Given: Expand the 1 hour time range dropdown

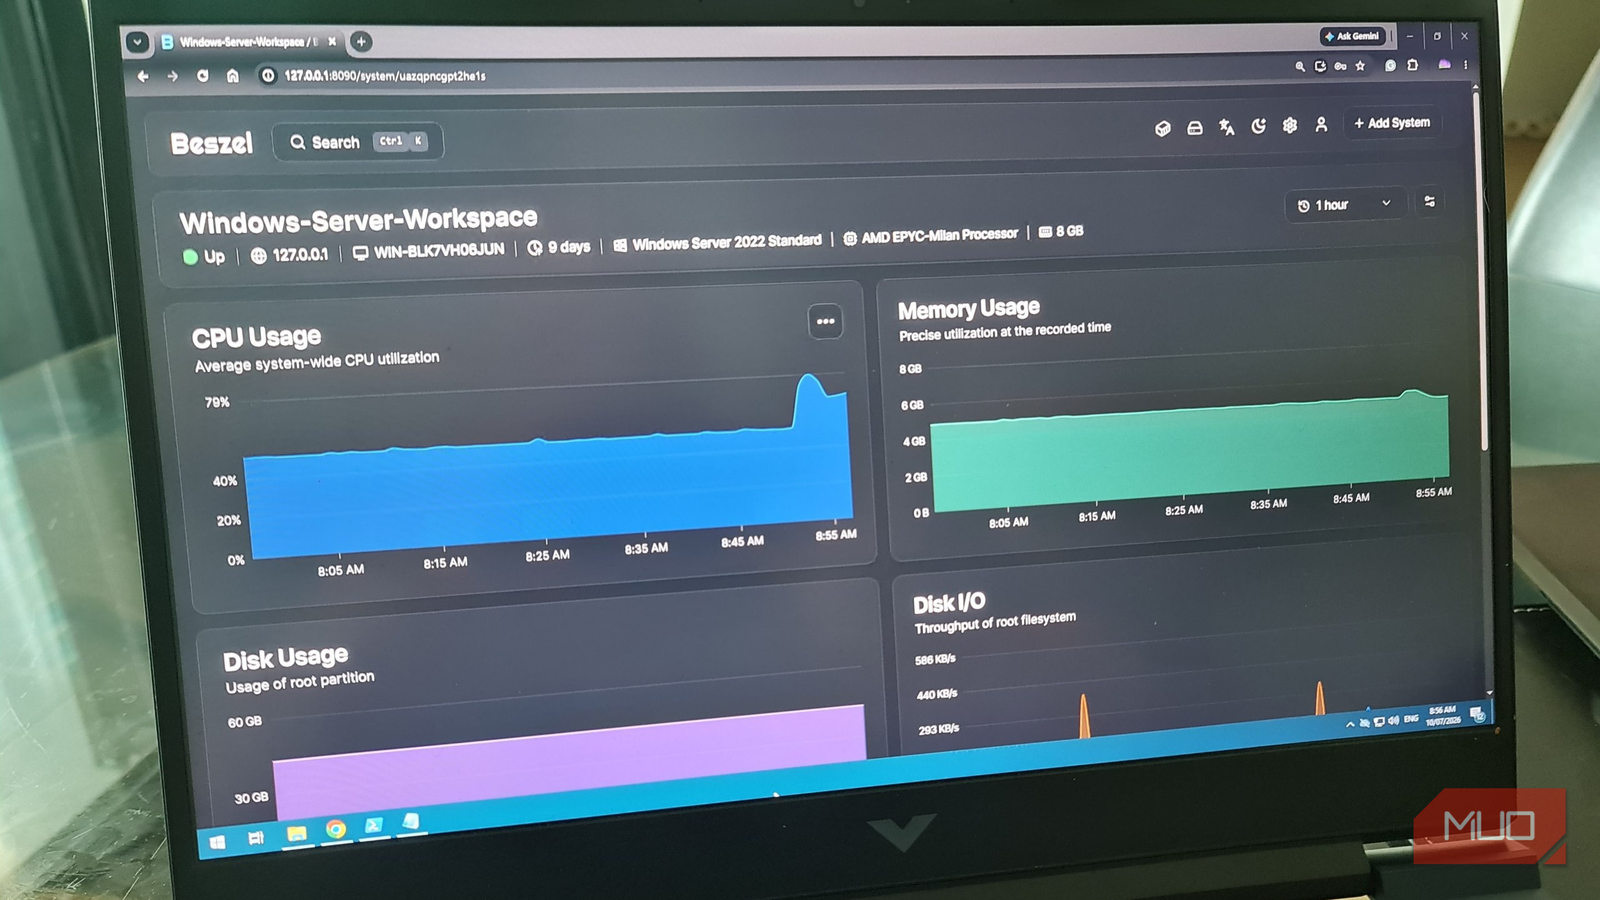Looking at the screenshot, I should point(1345,204).
